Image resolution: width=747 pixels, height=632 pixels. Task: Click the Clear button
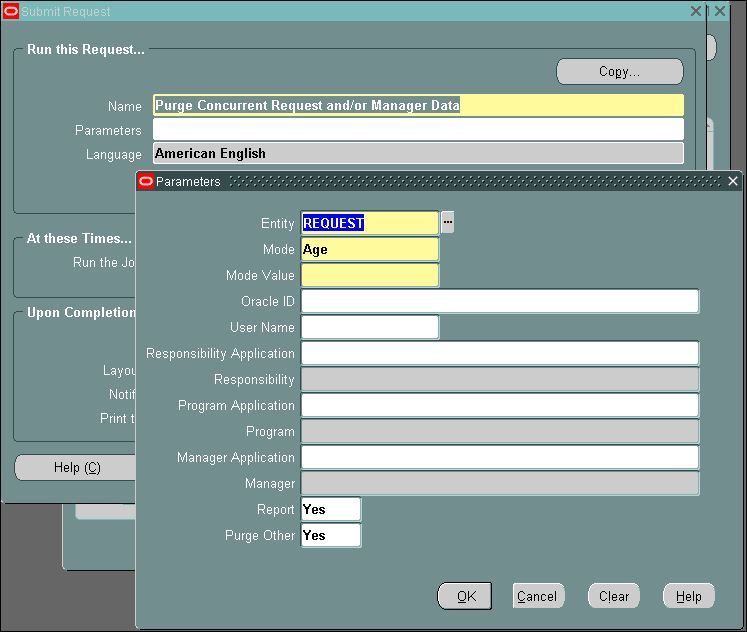coord(614,596)
